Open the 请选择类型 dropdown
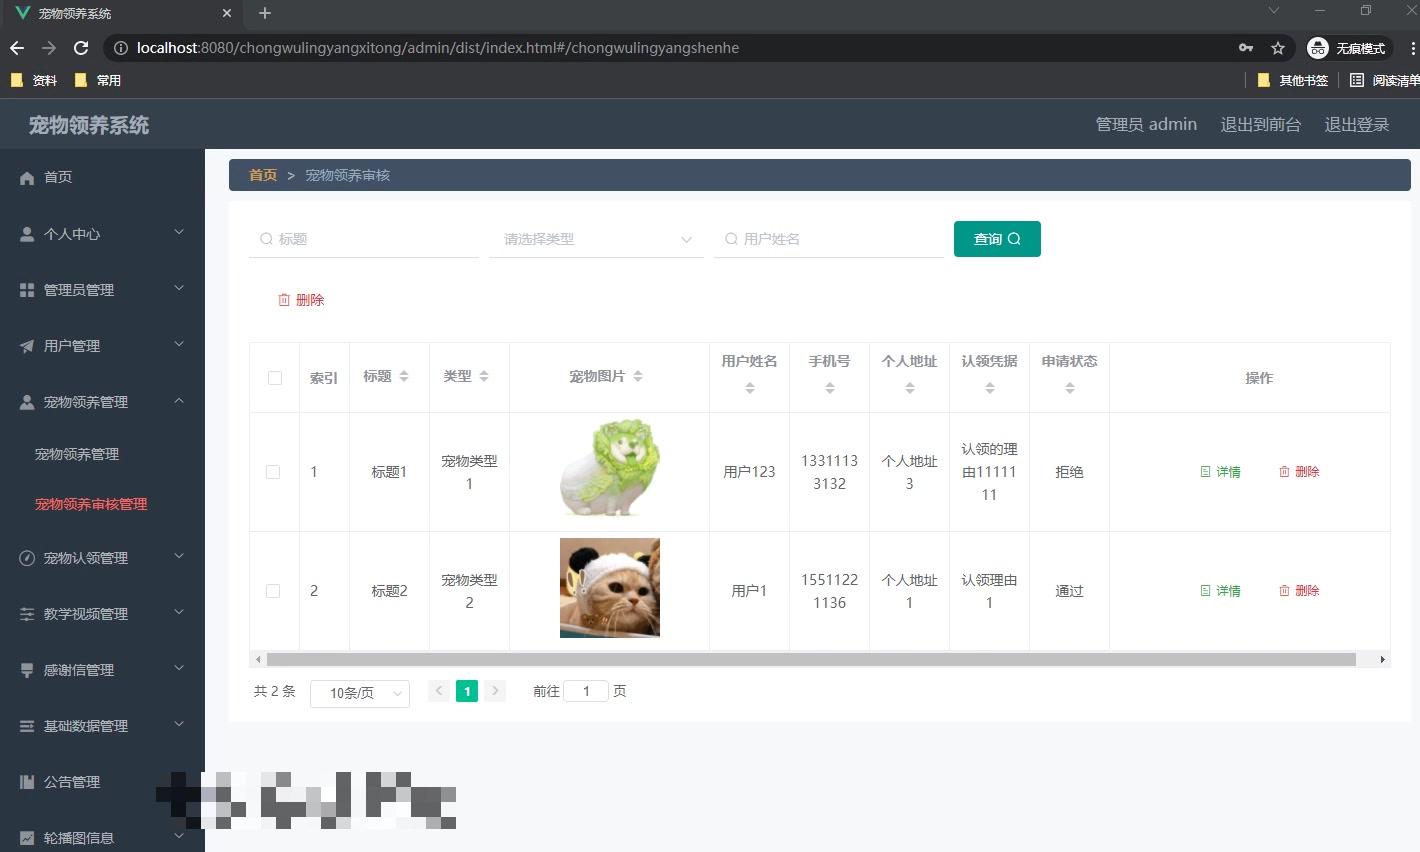The width and height of the screenshot is (1420, 852). [596, 239]
